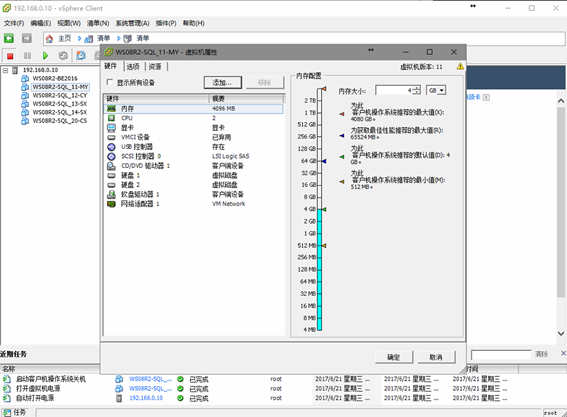
Task: Select the memory hardware icon row
Action: (x=193, y=108)
